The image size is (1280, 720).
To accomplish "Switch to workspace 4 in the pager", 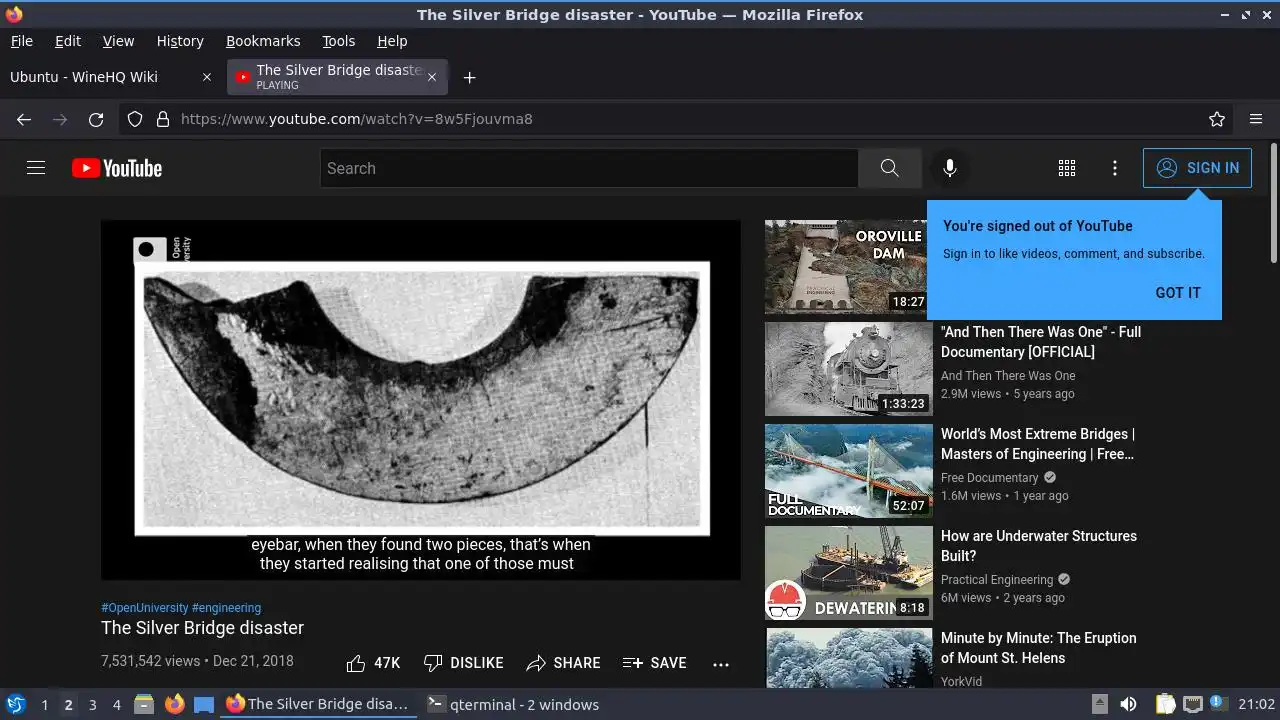I will (116, 705).
